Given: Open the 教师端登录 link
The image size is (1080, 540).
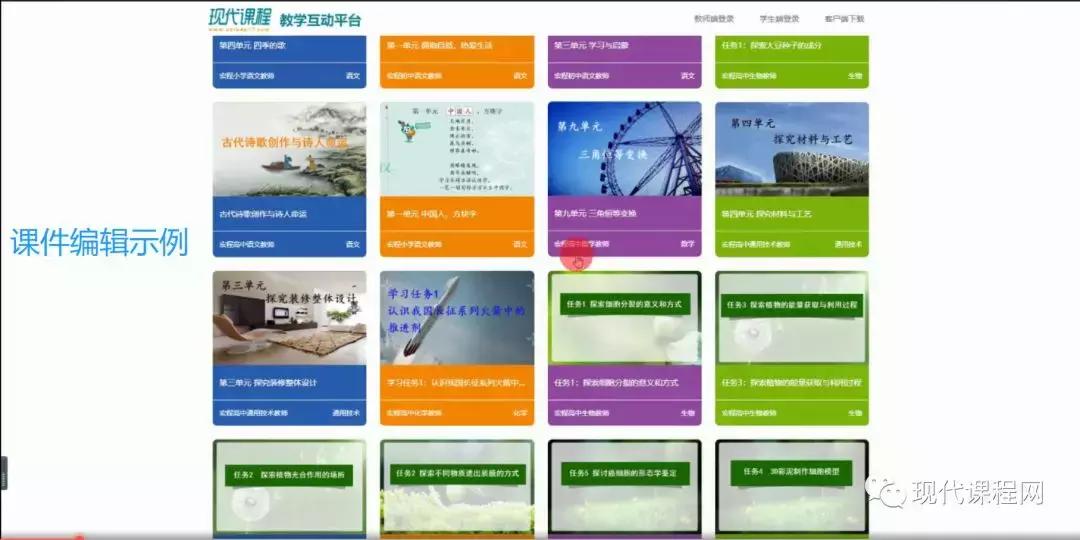Looking at the screenshot, I should click(x=714, y=19).
